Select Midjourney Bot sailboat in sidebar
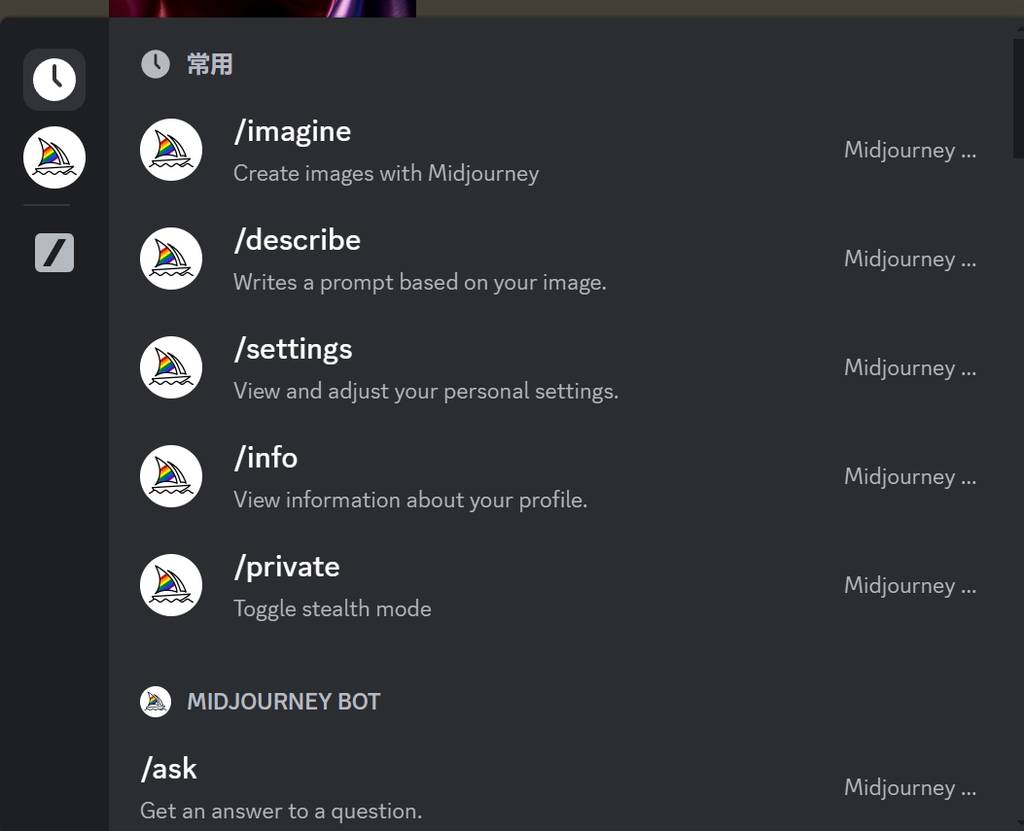 coord(54,158)
